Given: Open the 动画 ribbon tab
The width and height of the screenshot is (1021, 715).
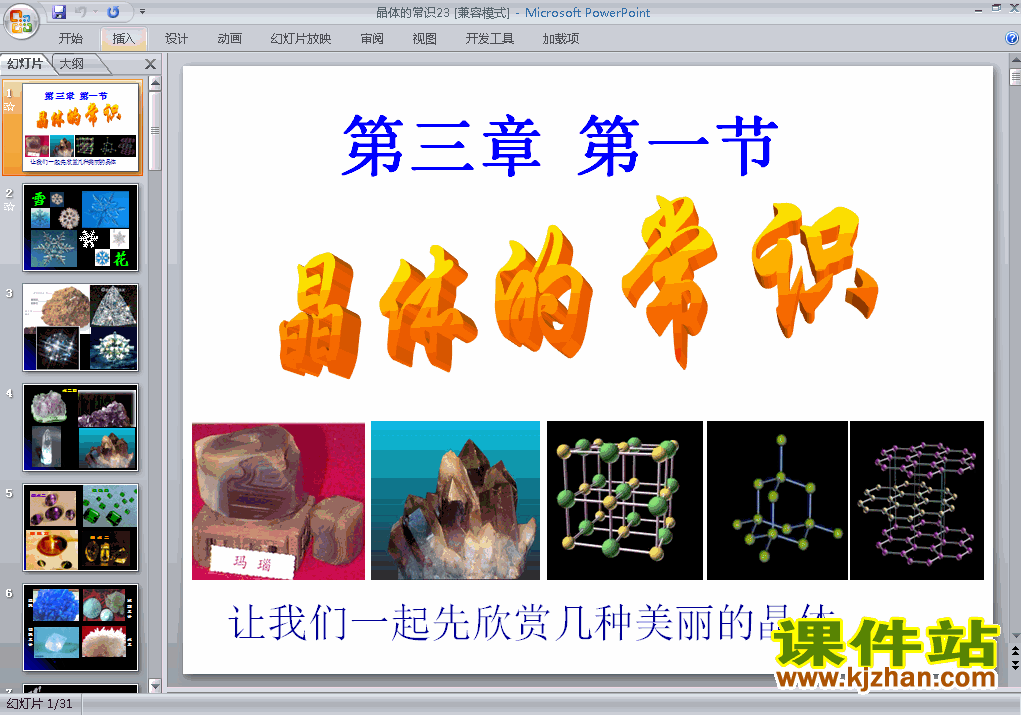Looking at the screenshot, I should 229,38.
